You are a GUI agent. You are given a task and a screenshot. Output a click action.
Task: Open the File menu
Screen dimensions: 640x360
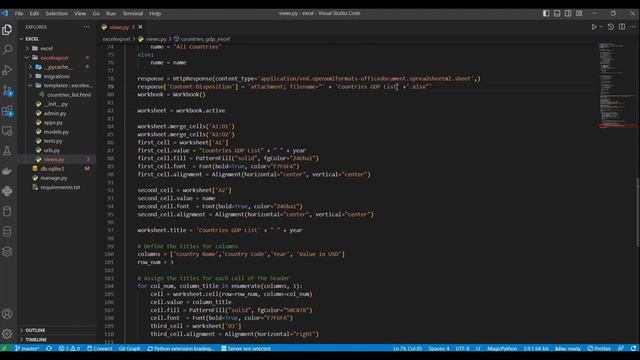pyautogui.click(x=19, y=13)
